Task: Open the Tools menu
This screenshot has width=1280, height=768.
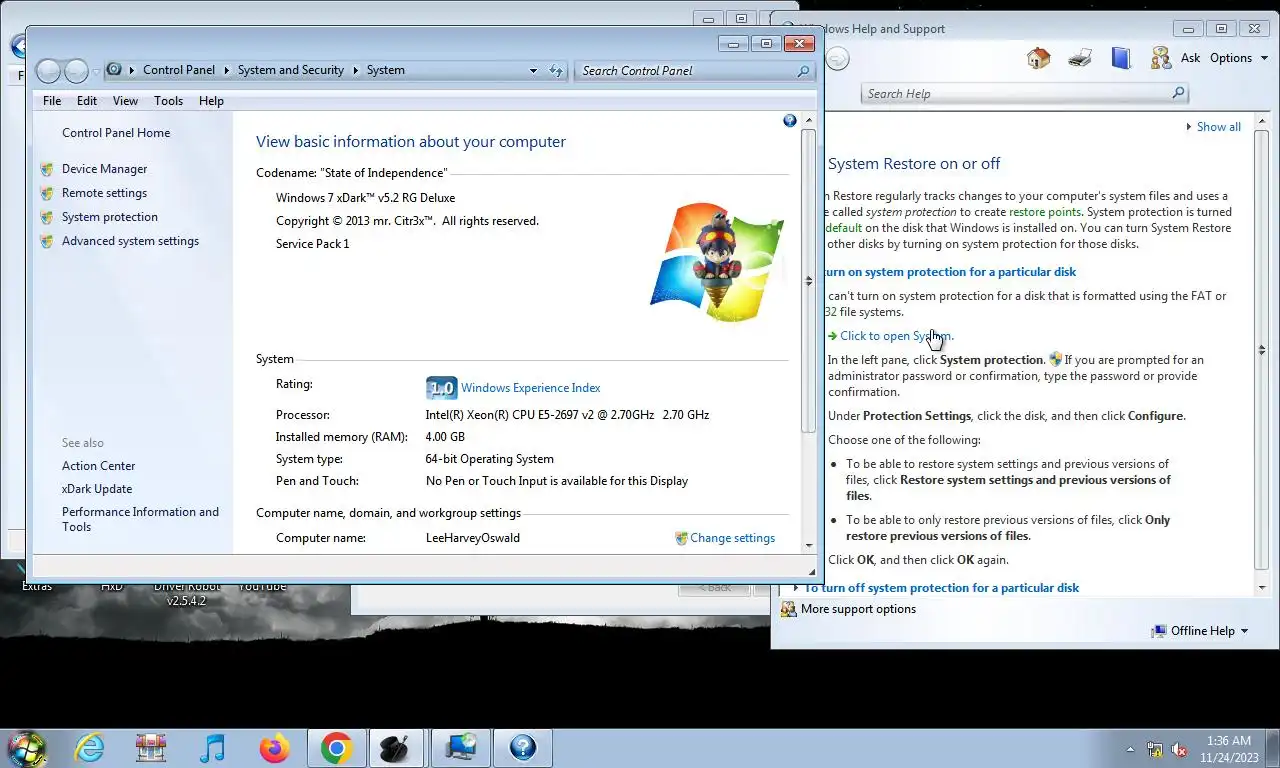Action: [168, 101]
